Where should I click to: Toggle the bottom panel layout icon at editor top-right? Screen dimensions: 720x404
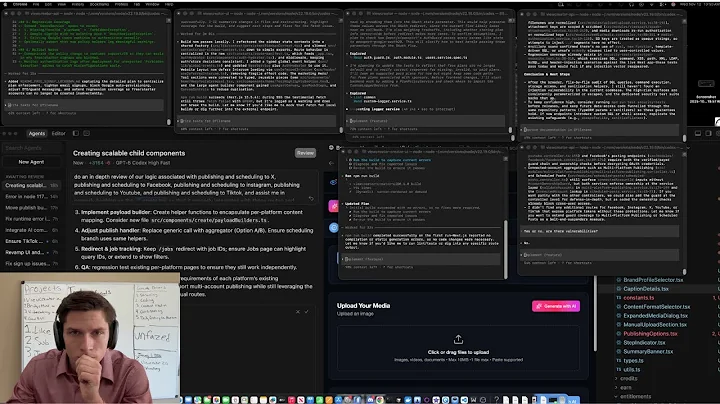tap(698, 133)
